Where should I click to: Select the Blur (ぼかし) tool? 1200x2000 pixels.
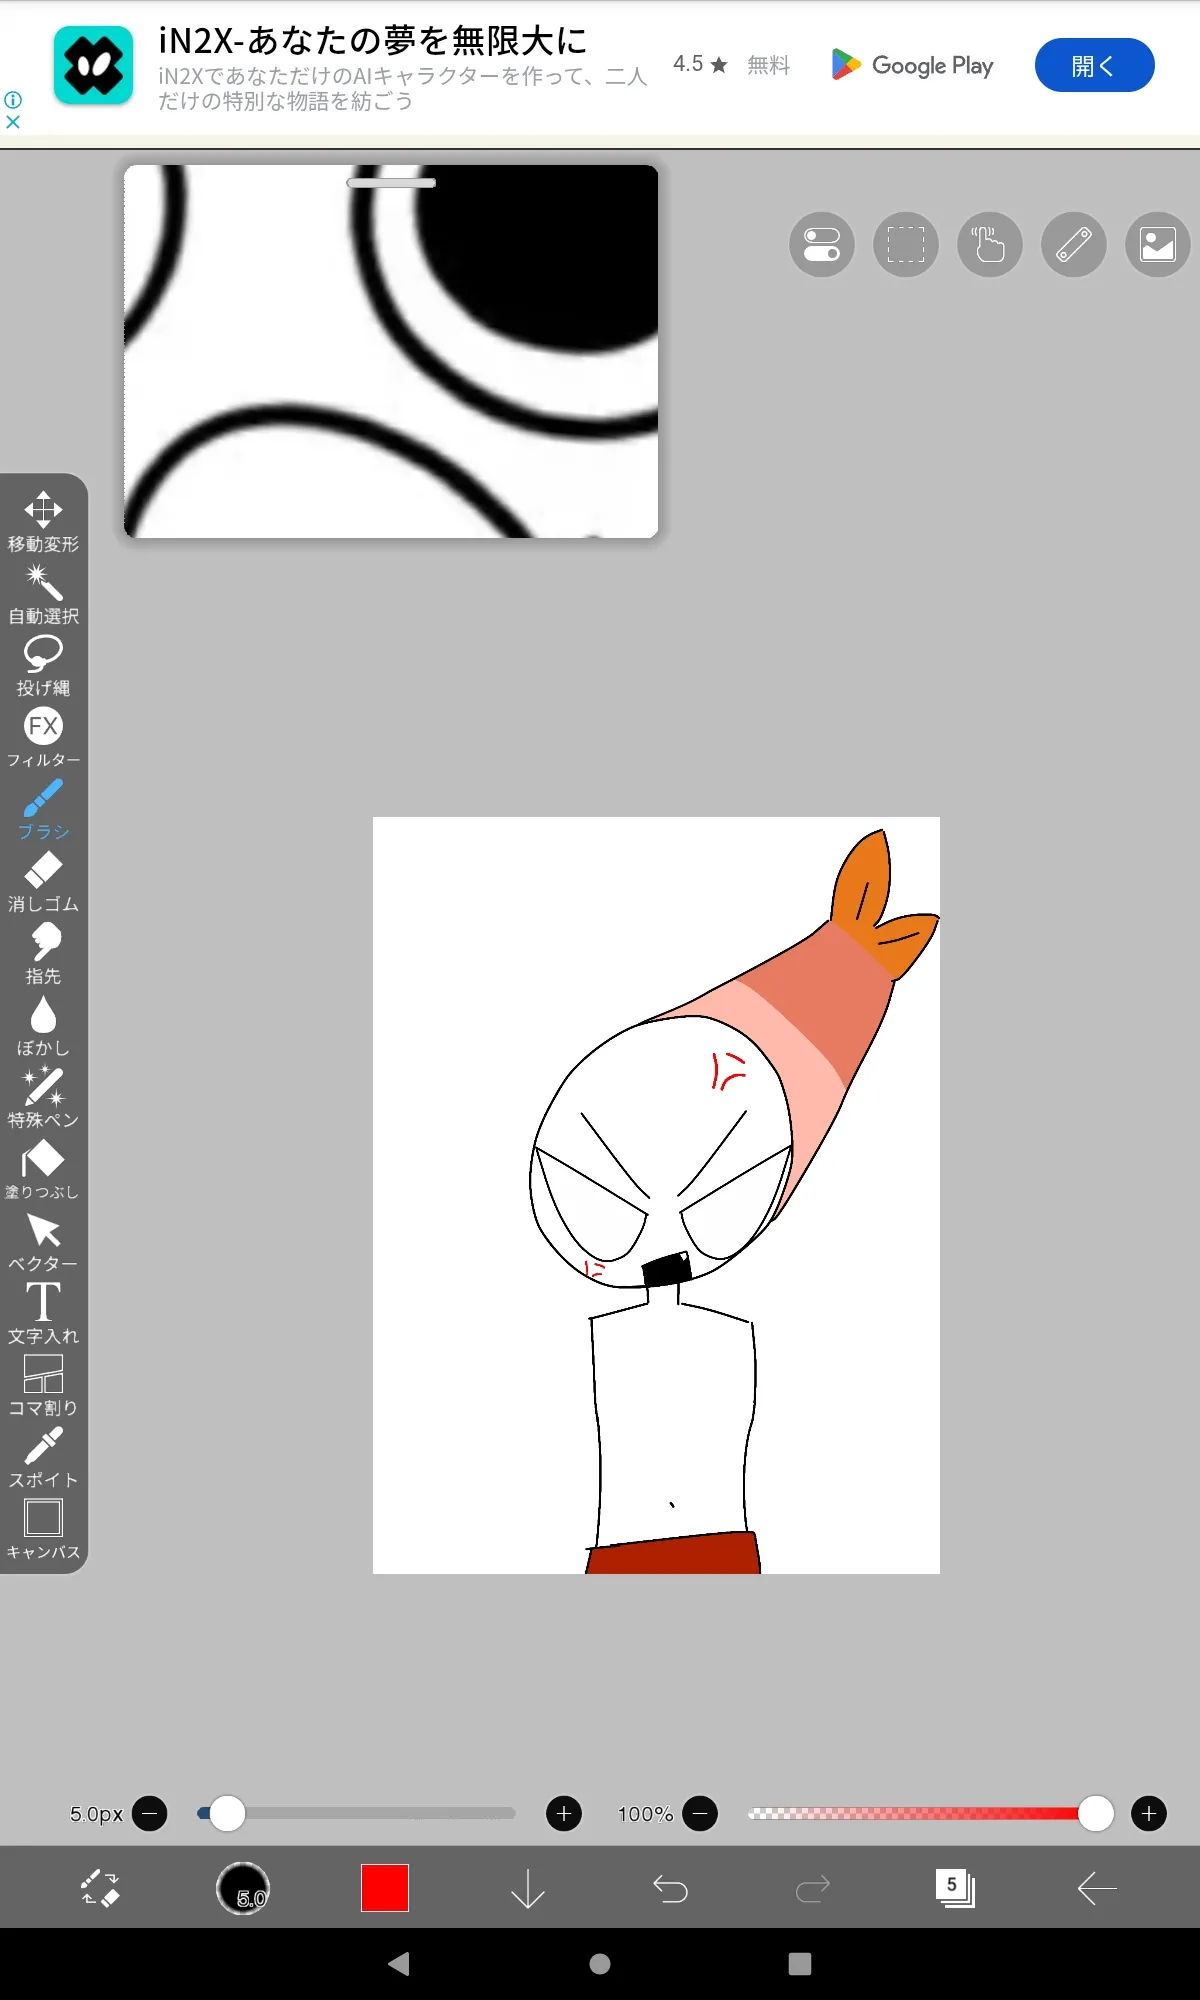point(43,1025)
